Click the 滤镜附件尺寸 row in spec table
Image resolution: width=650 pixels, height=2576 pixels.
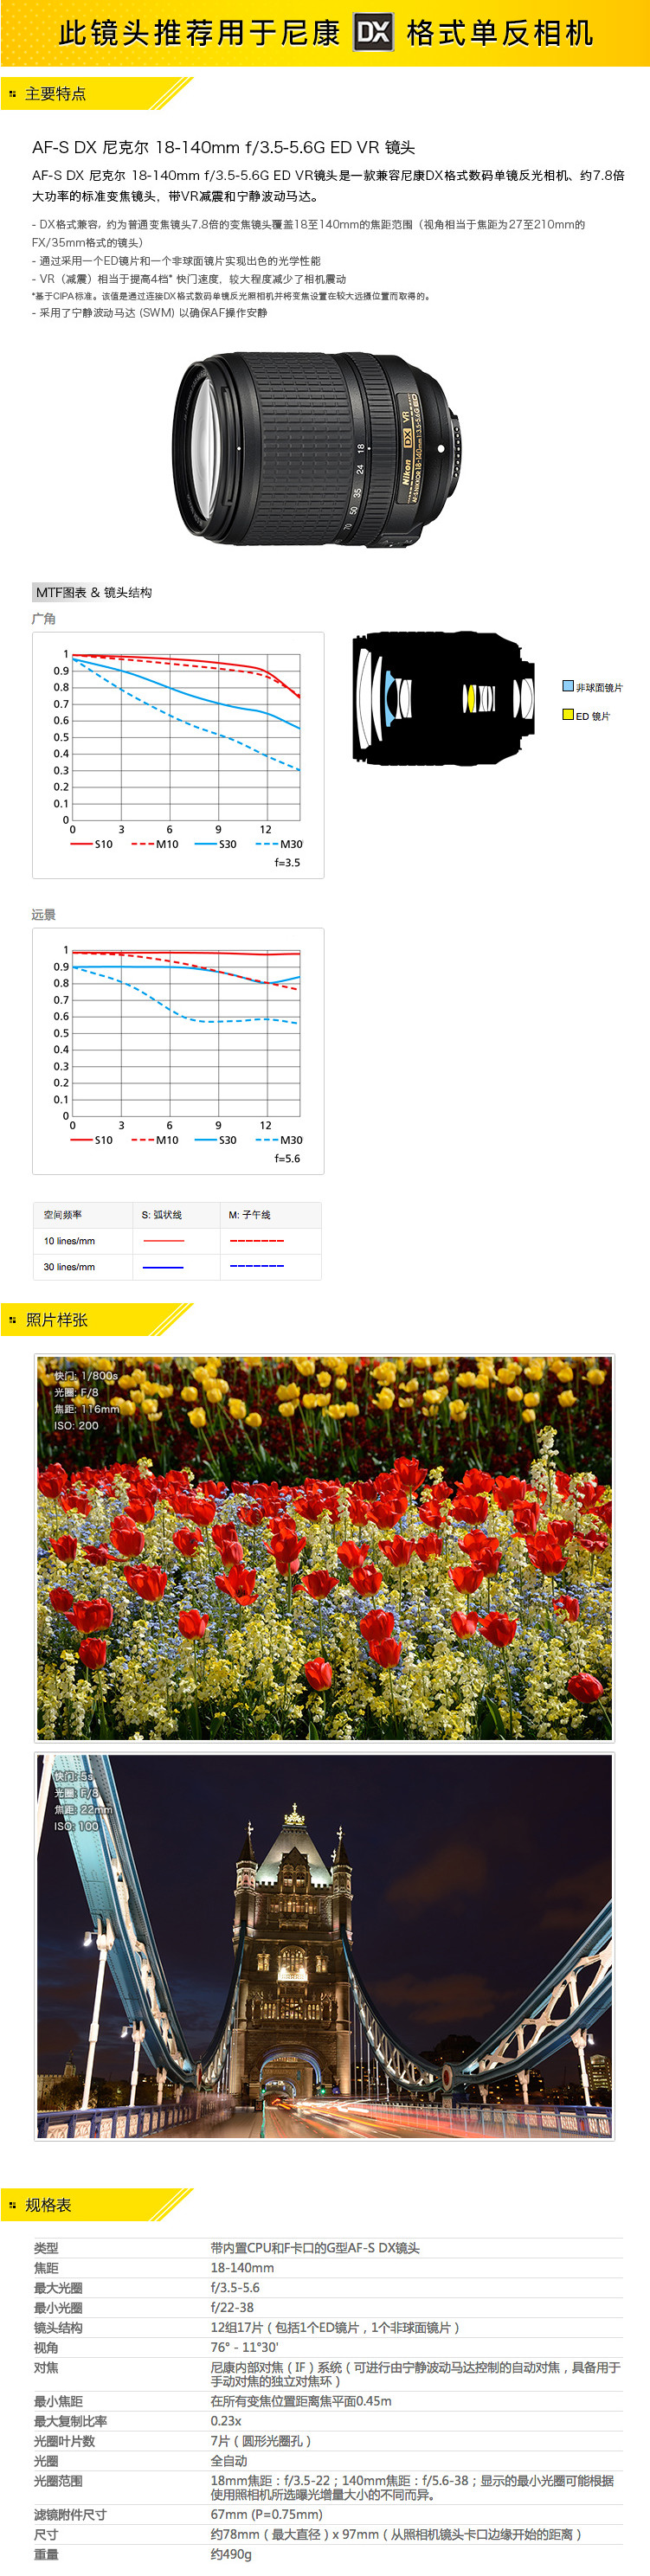pyautogui.click(x=326, y=2514)
